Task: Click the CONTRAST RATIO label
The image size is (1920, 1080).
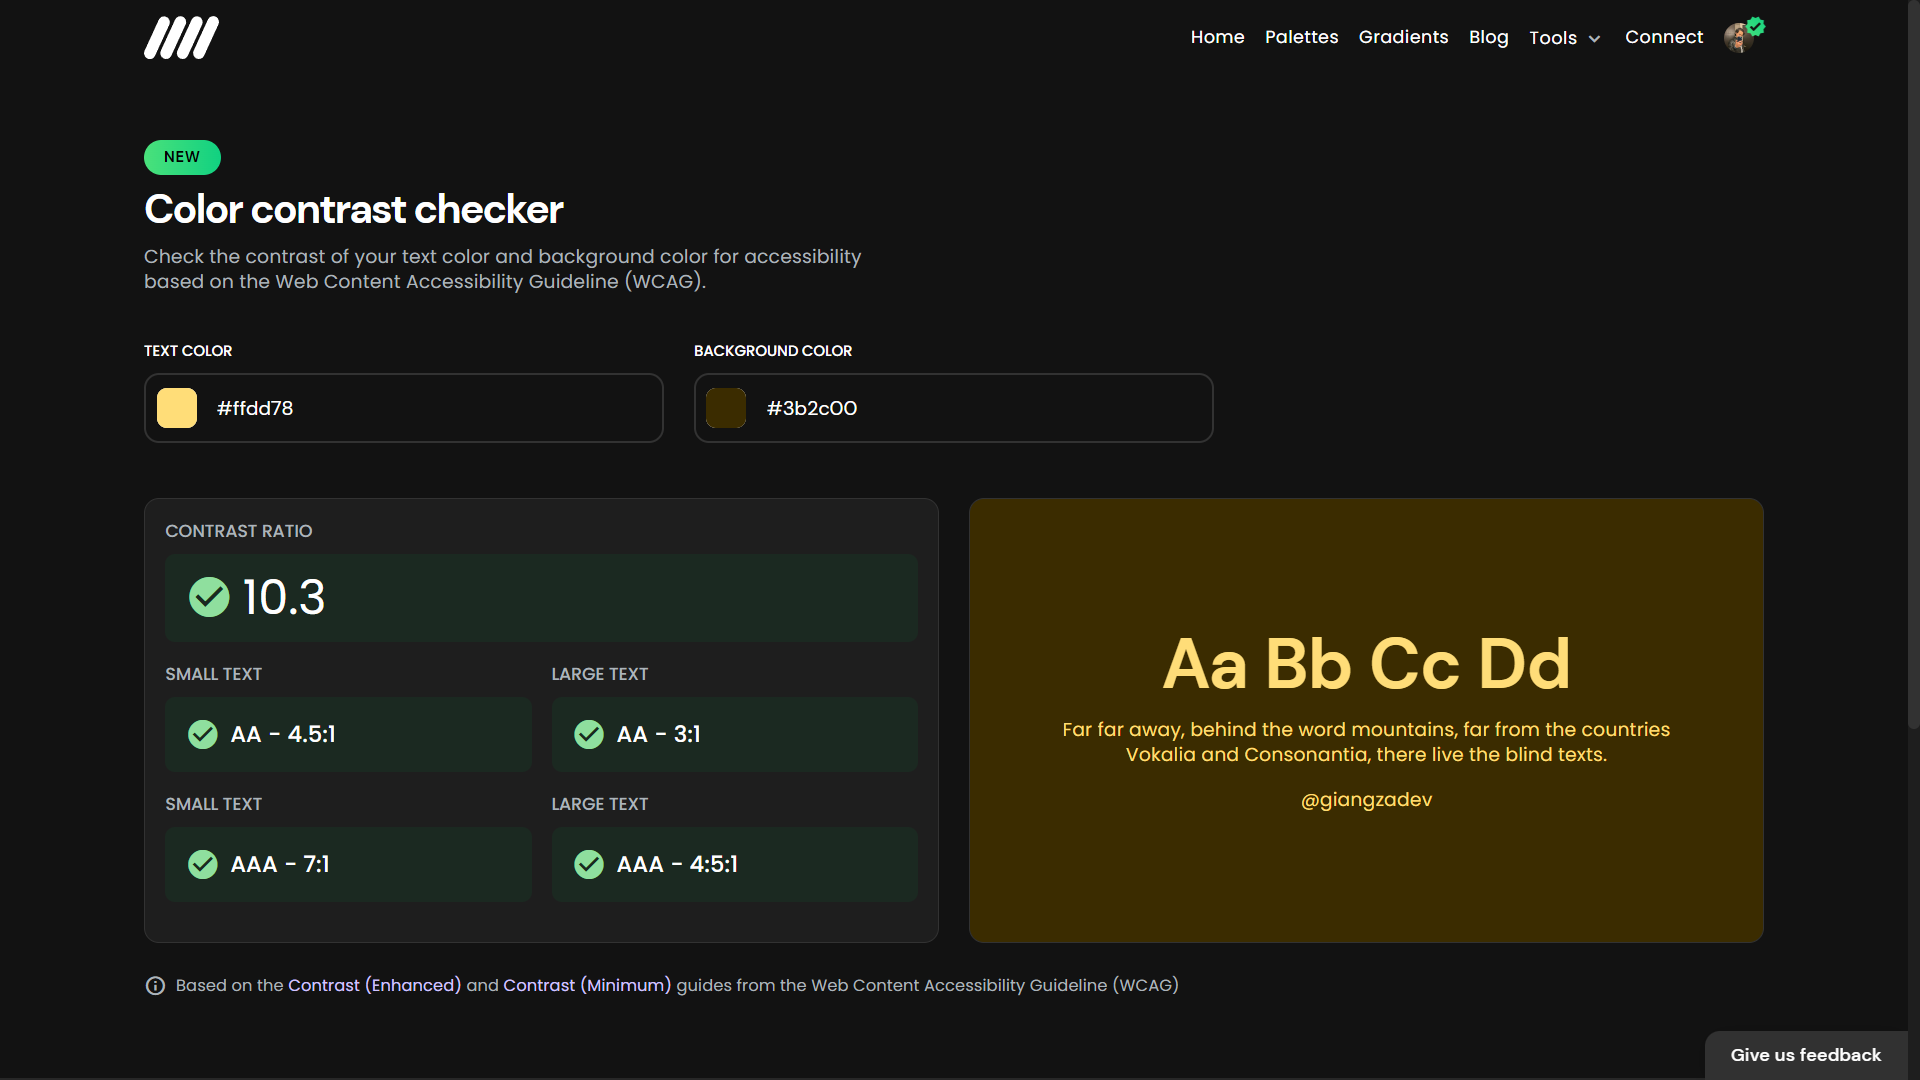Action: click(x=239, y=531)
